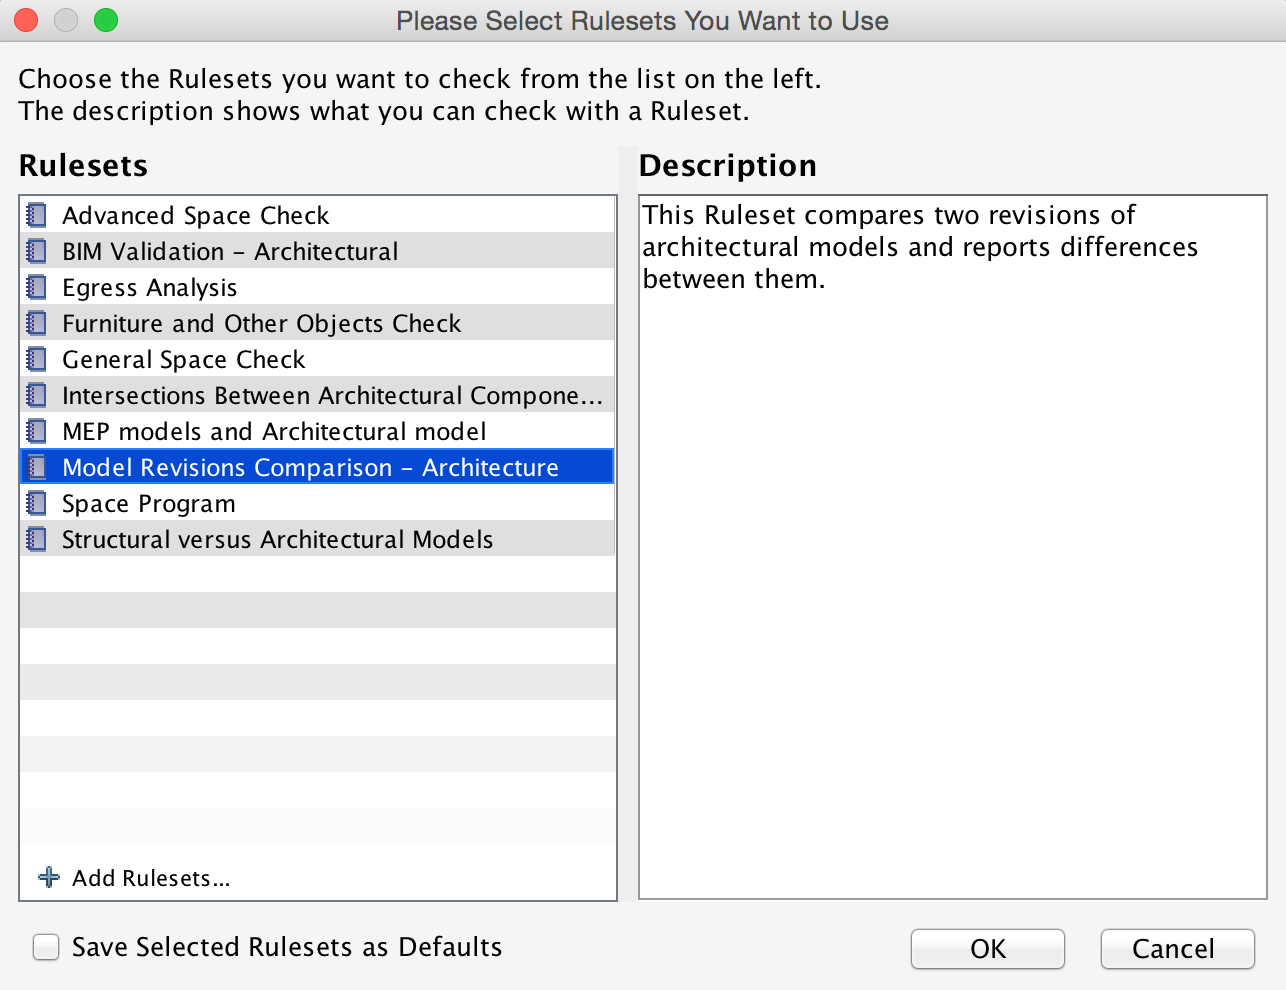Enable "Save Selected Rulesets as Defaults"
The height and width of the screenshot is (990, 1286).
coord(46,947)
